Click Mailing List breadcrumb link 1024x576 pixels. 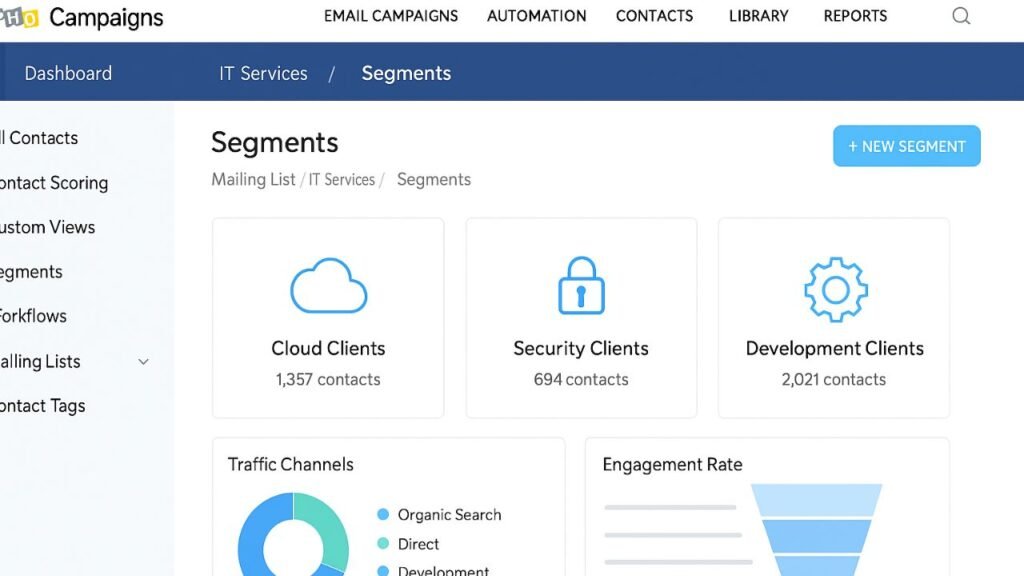click(x=253, y=180)
